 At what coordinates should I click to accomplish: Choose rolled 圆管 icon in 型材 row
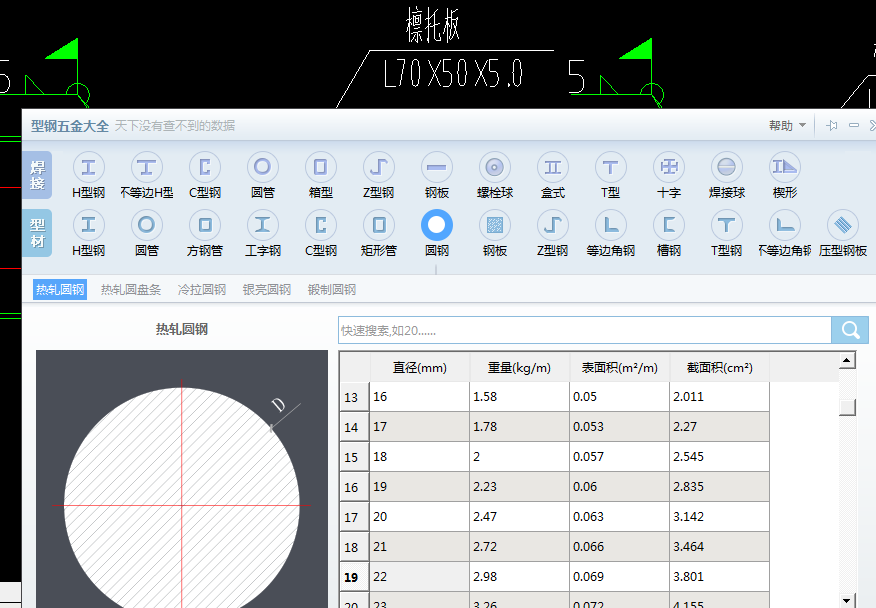[x=146, y=225]
